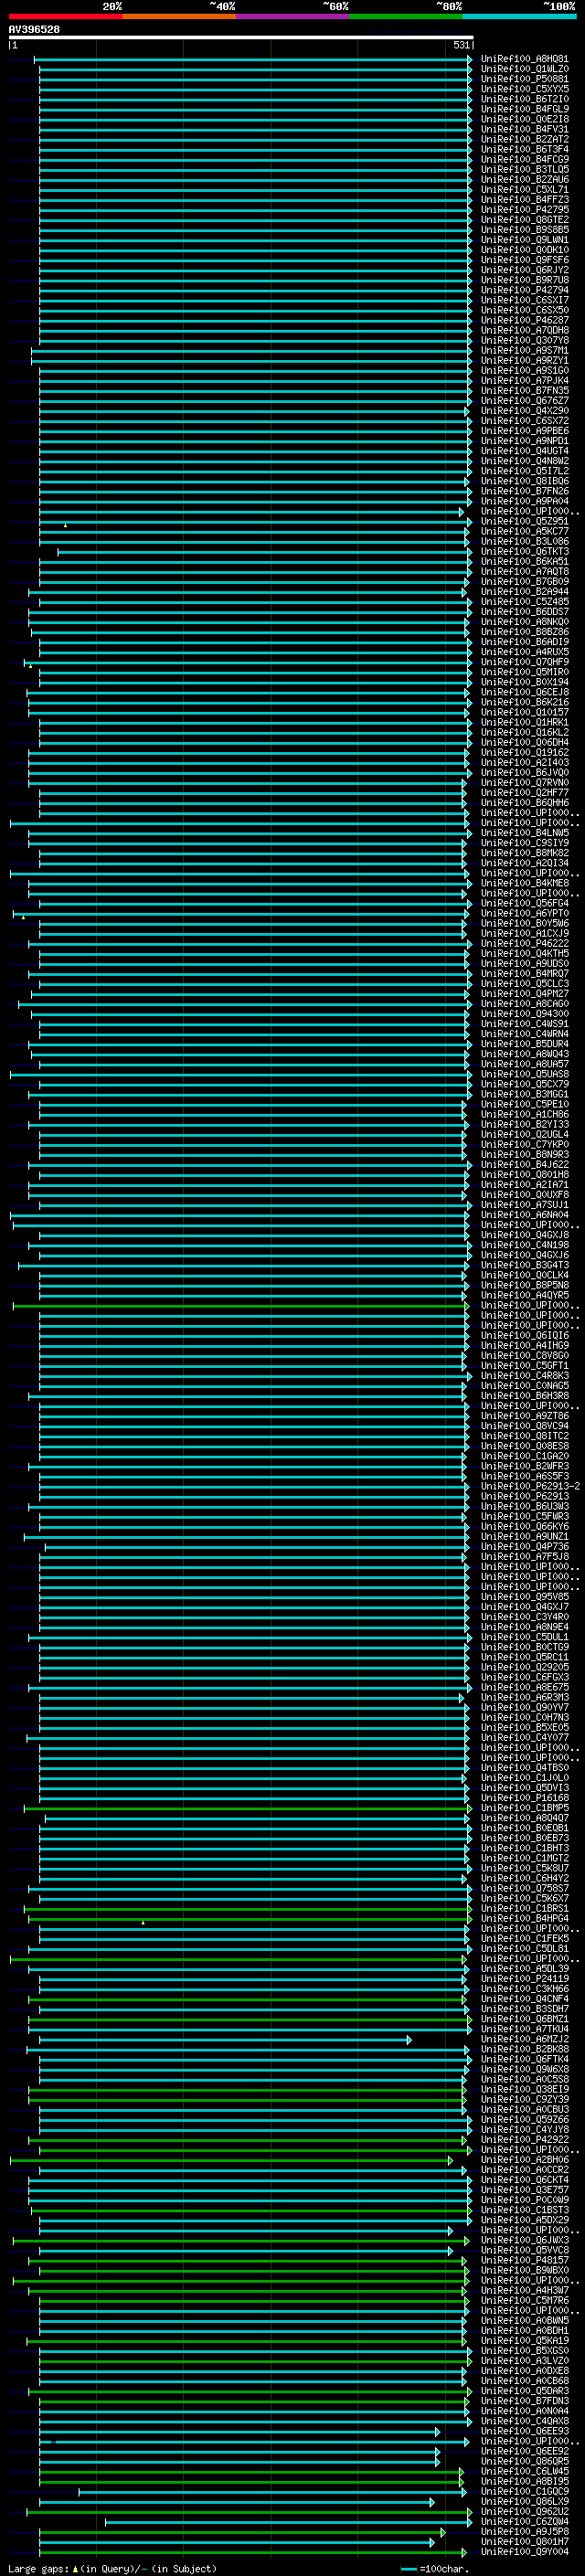Click hit label UniRef100_Q5KA19

pyautogui.click(x=524, y=2341)
